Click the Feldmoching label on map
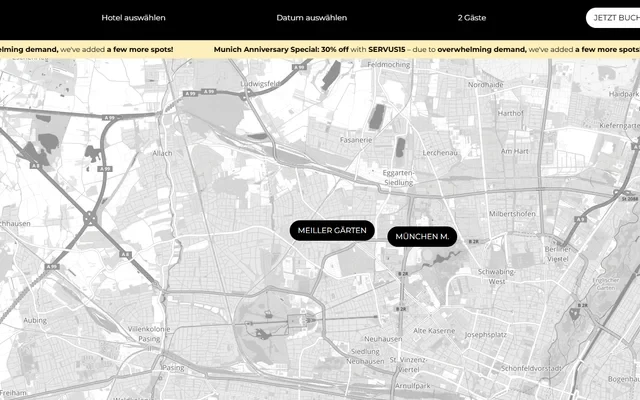Screen dimensions: 640x400 [x=389, y=64]
